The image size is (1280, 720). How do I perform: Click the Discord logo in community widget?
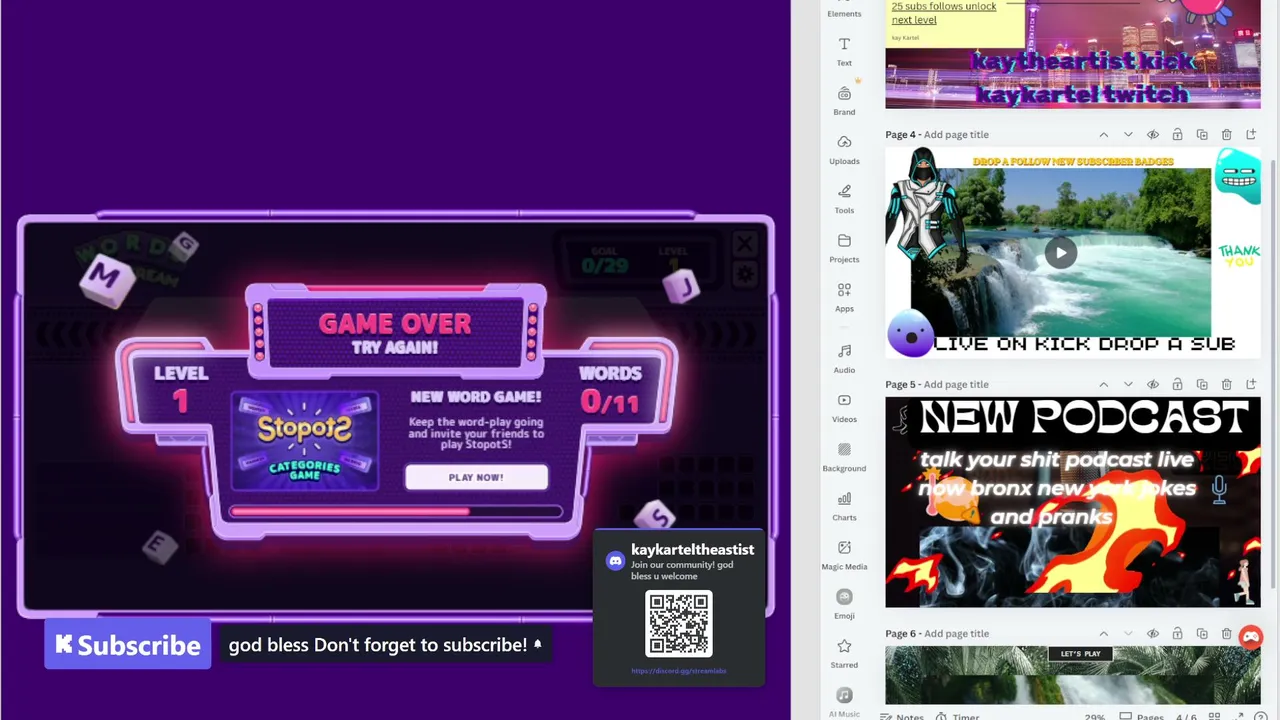point(615,561)
